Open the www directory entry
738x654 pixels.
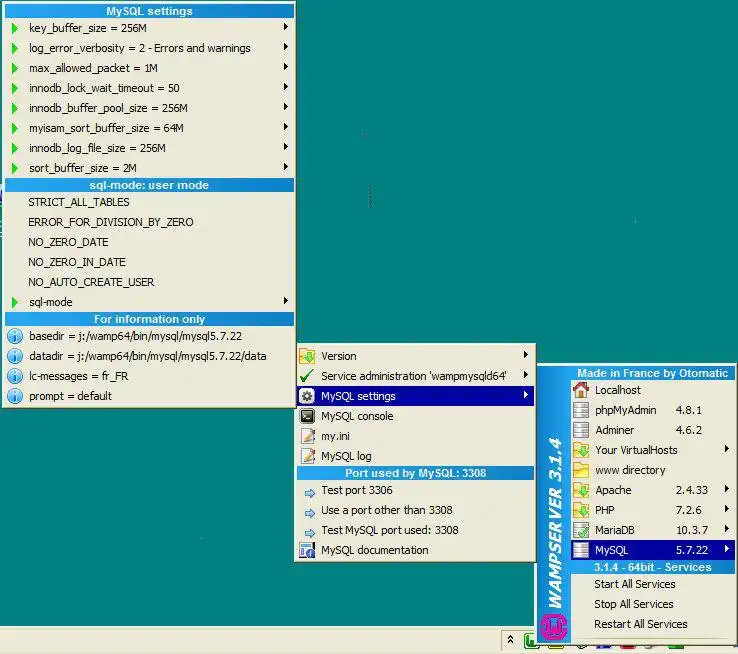tap(652, 470)
